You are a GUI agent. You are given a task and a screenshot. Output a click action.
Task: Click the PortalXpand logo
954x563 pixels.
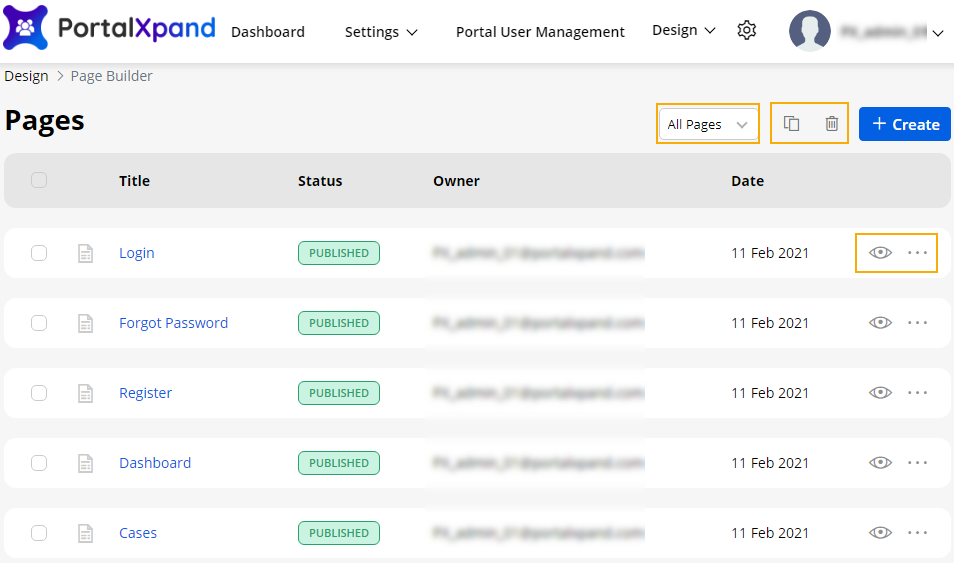(x=110, y=29)
